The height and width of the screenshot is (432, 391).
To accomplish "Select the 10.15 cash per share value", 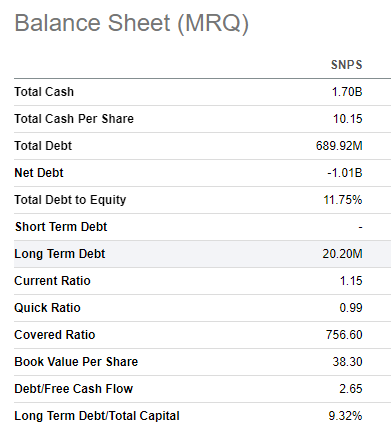I will click(347, 119).
